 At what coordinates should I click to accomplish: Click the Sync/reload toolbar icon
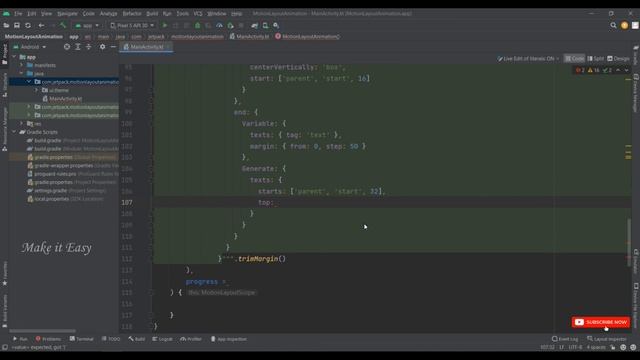28,25
